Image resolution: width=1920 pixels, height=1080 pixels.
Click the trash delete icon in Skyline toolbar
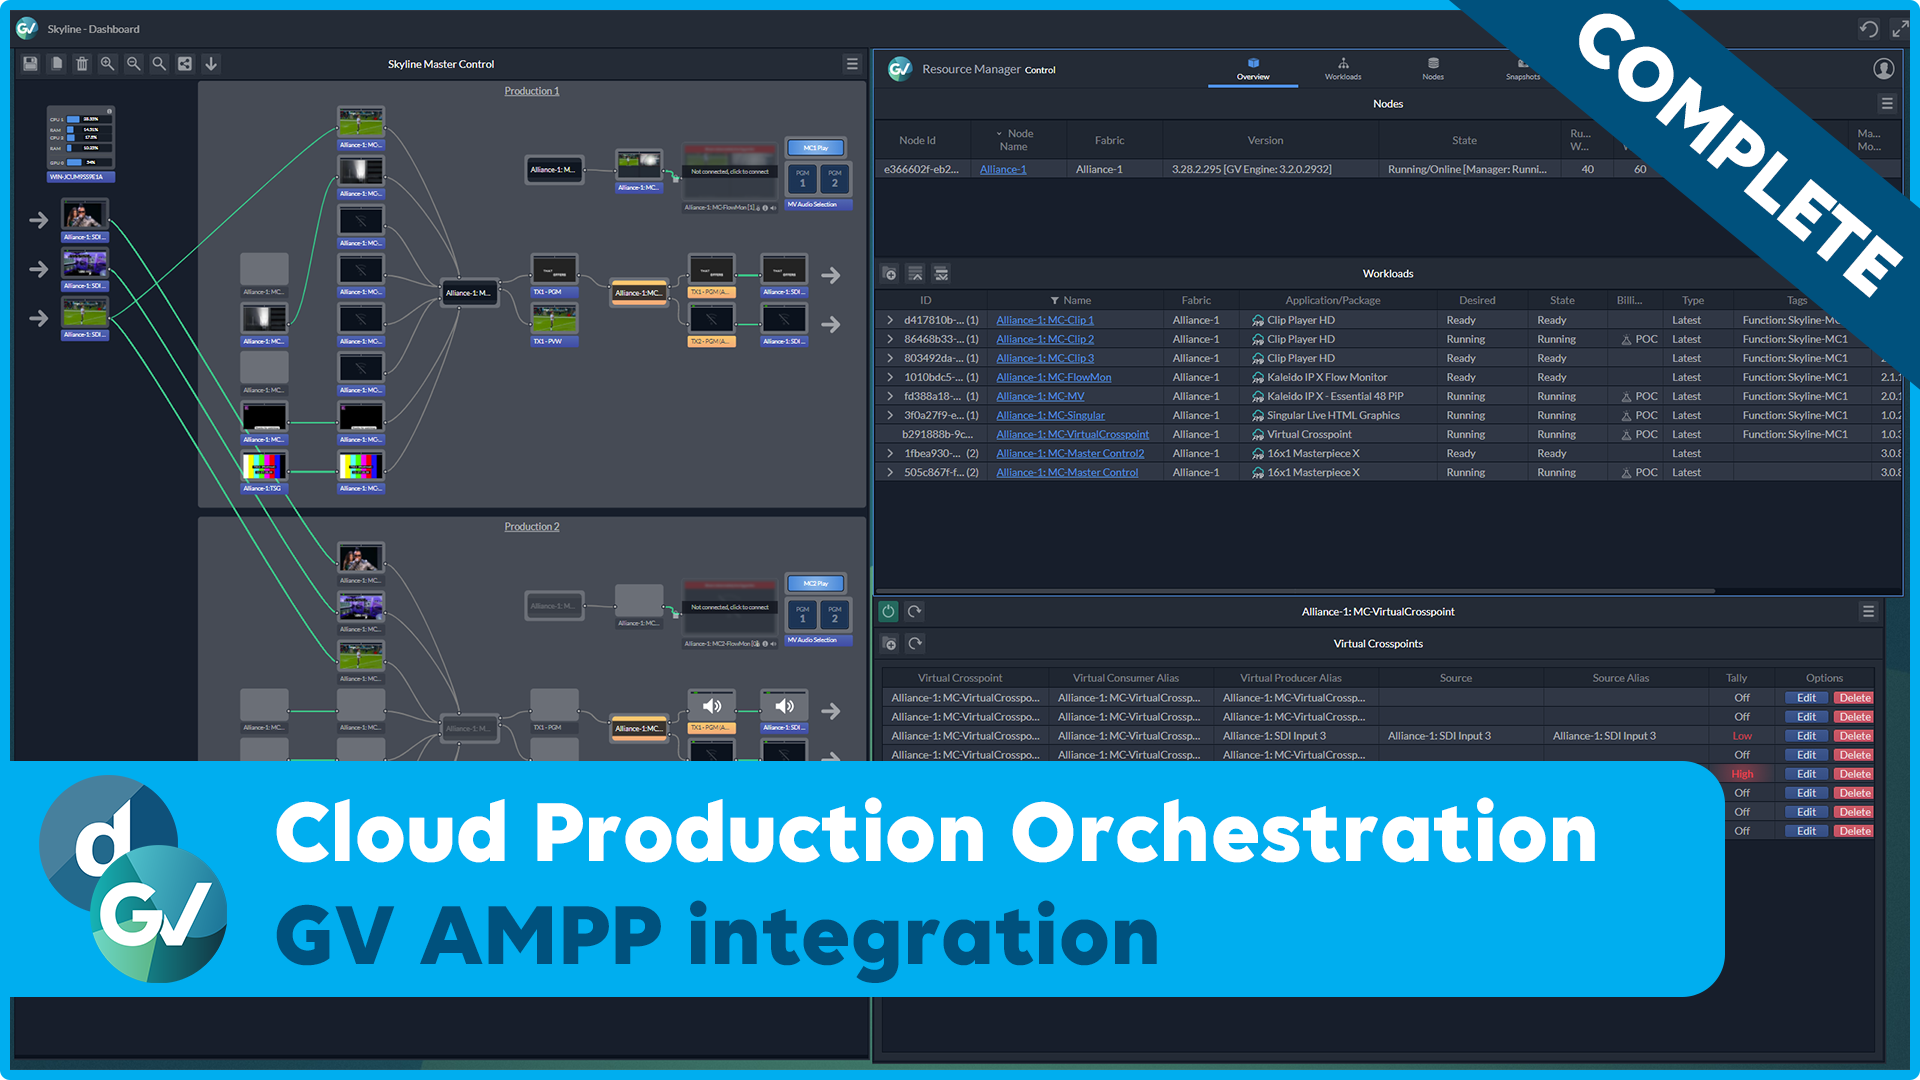tap(82, 63)
